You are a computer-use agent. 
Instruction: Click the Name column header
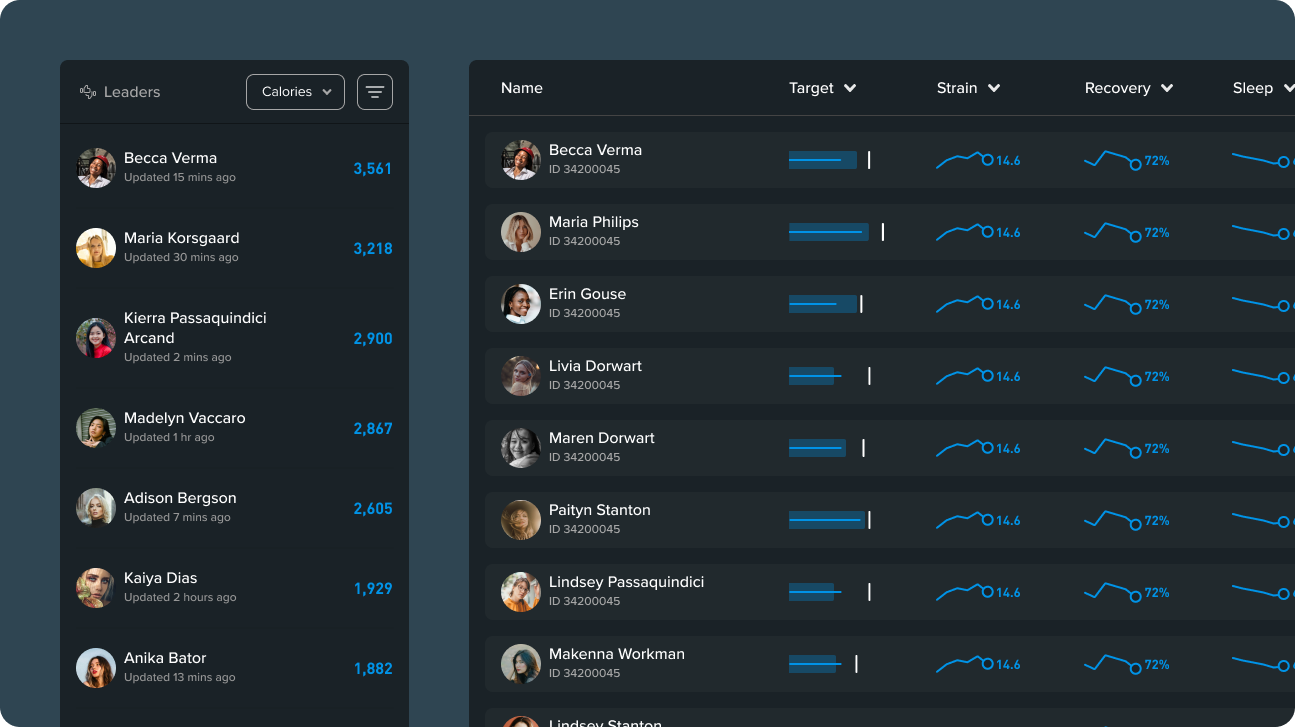[x=521, y=88]
